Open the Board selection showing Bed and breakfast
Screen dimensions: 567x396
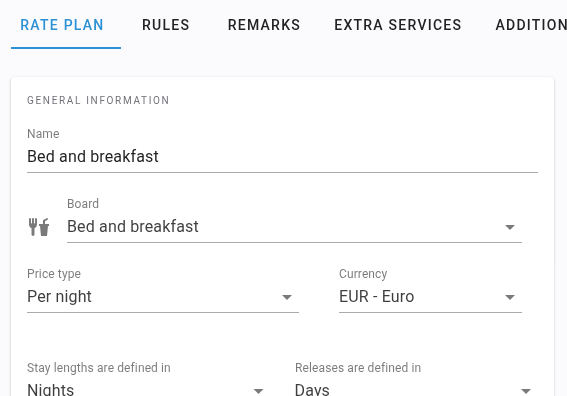294,227
